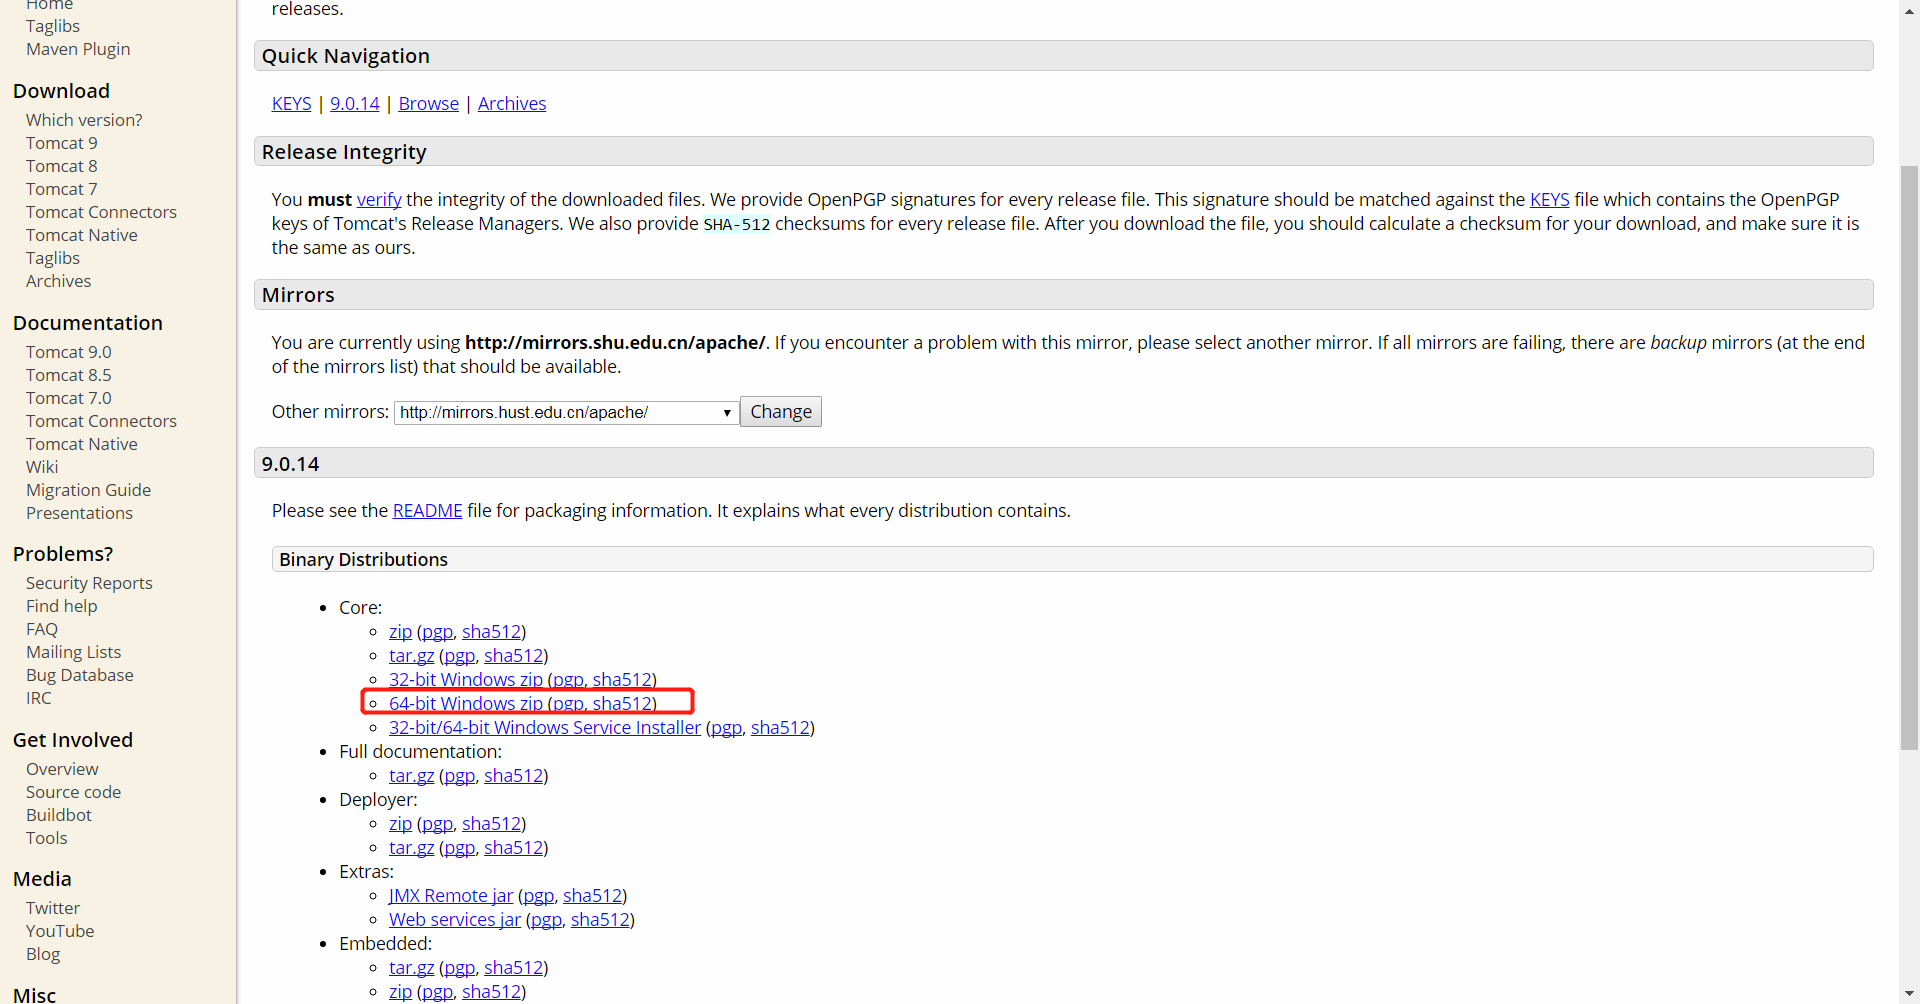Open pgp signature for Windows Service Installer

pyautogui.click(x=727, y=728)
